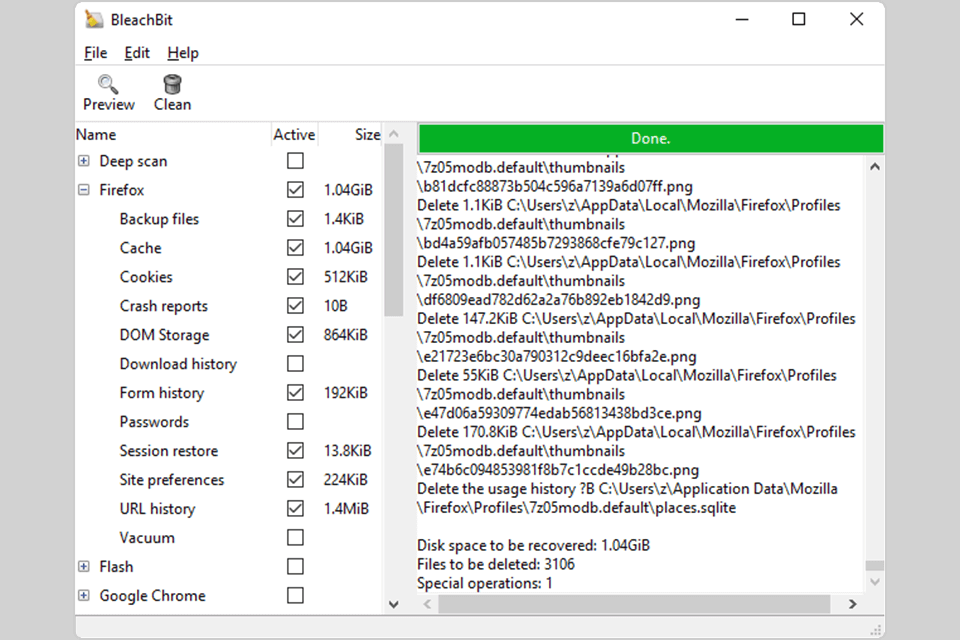
Task: Click the green Done progress bar
Action: (651, 138)
